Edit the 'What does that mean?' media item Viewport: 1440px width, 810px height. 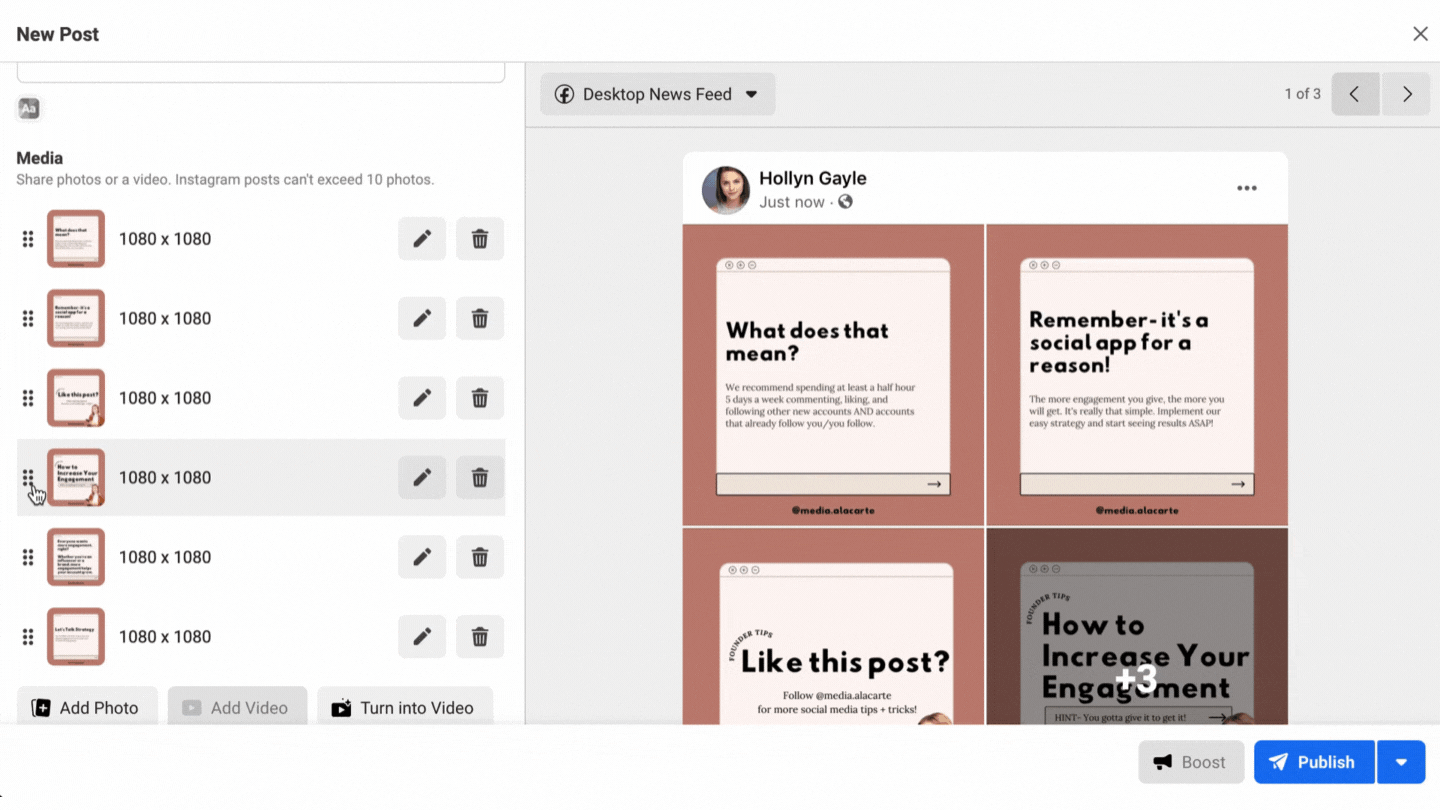[x=422, y=239]
